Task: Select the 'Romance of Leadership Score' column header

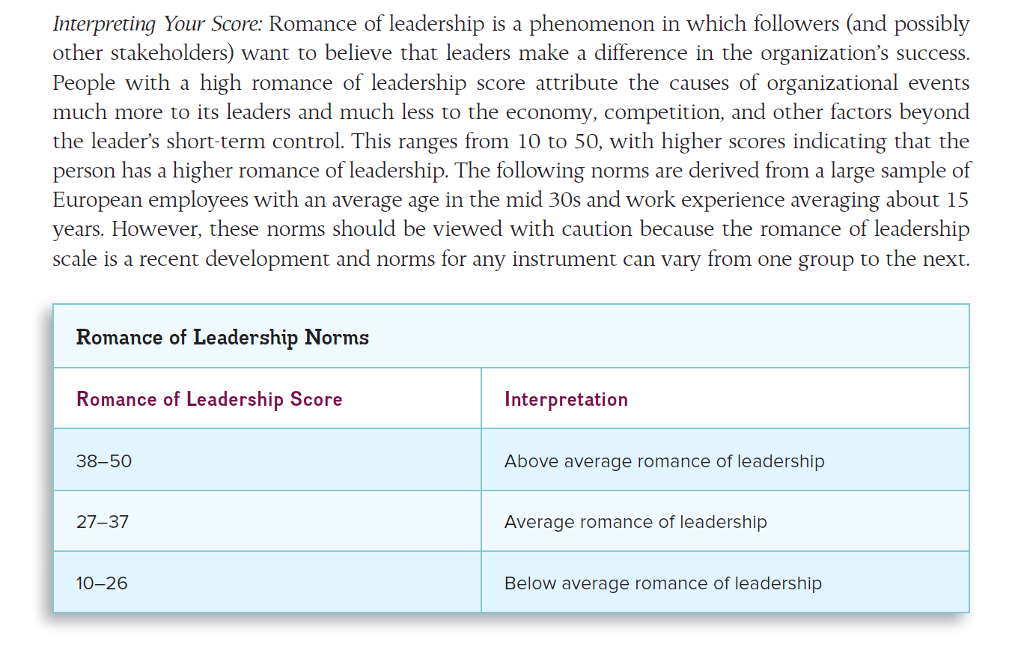Action: [209, 399]
